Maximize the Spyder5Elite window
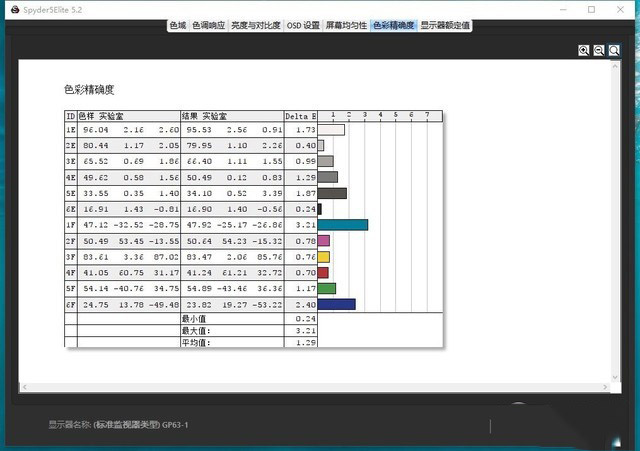This screenshot has height=451, width=640. [x=593, y=9]
